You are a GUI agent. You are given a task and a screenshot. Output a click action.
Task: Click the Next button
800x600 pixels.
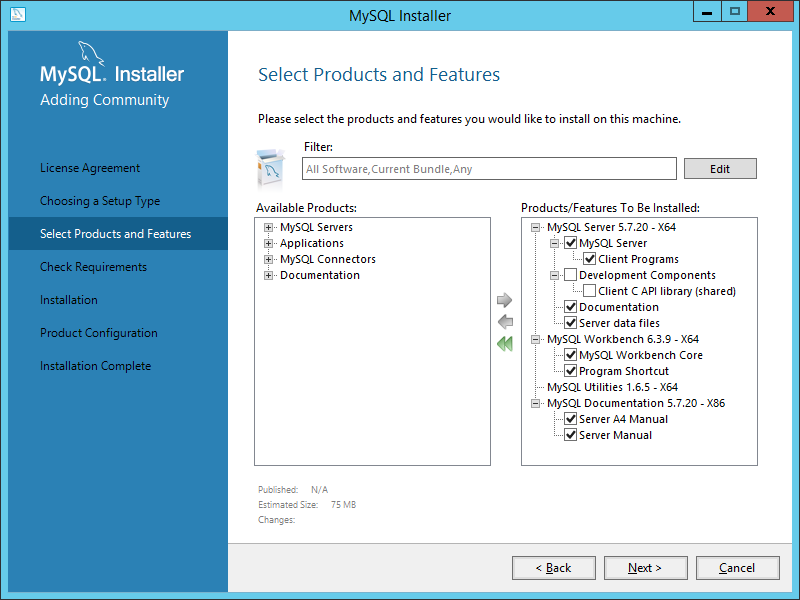(645, 568)
